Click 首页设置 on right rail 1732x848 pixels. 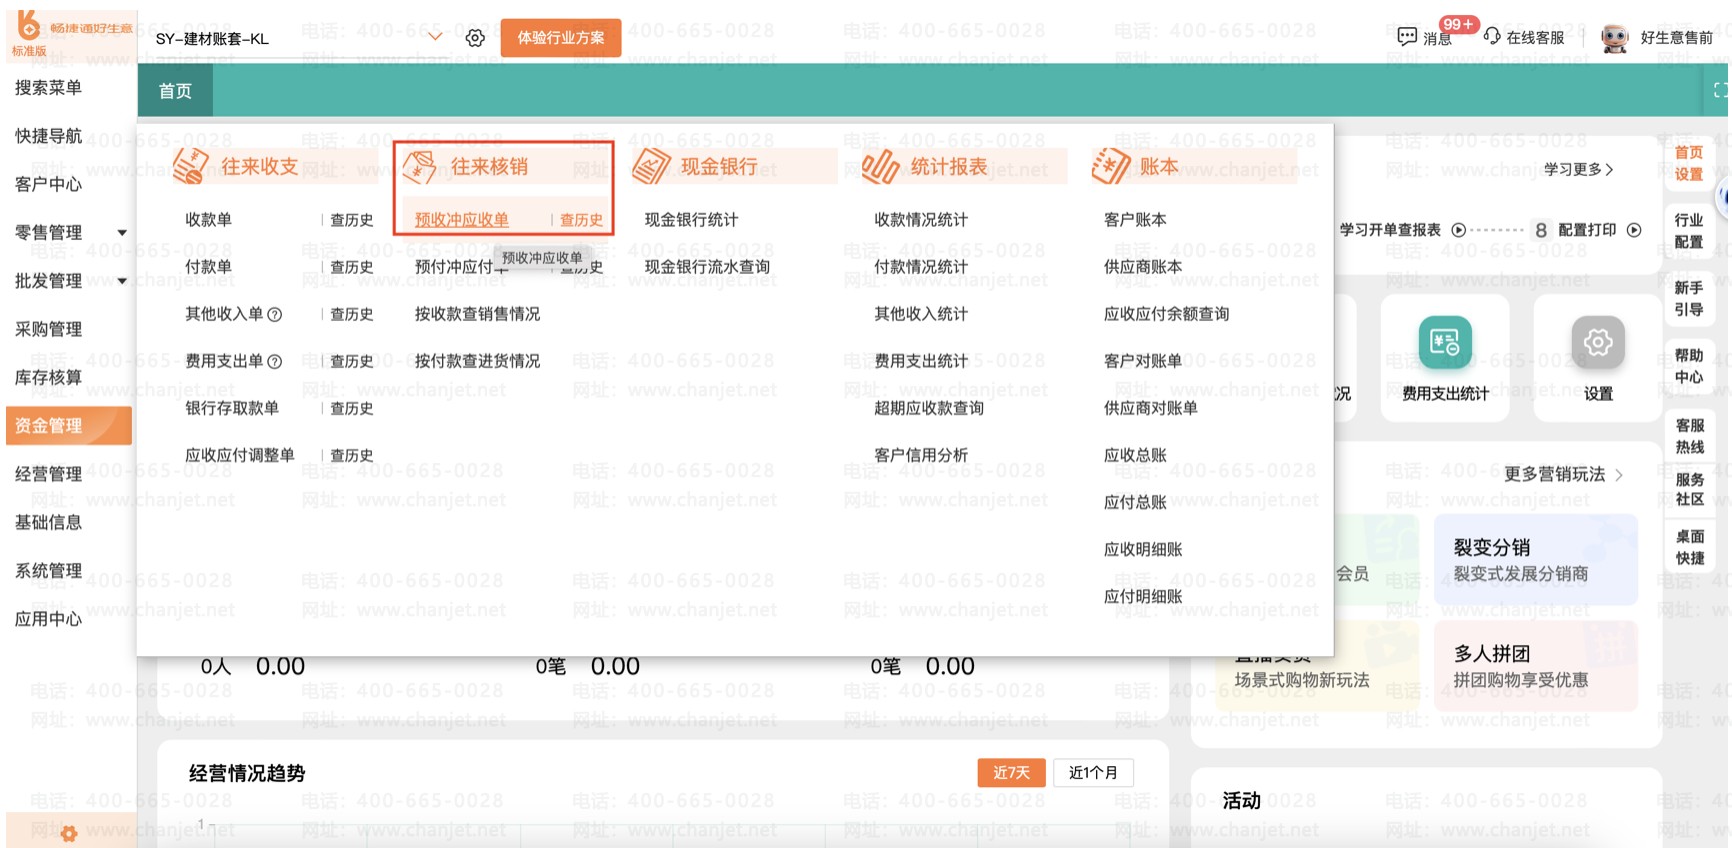pos(1689,163)
